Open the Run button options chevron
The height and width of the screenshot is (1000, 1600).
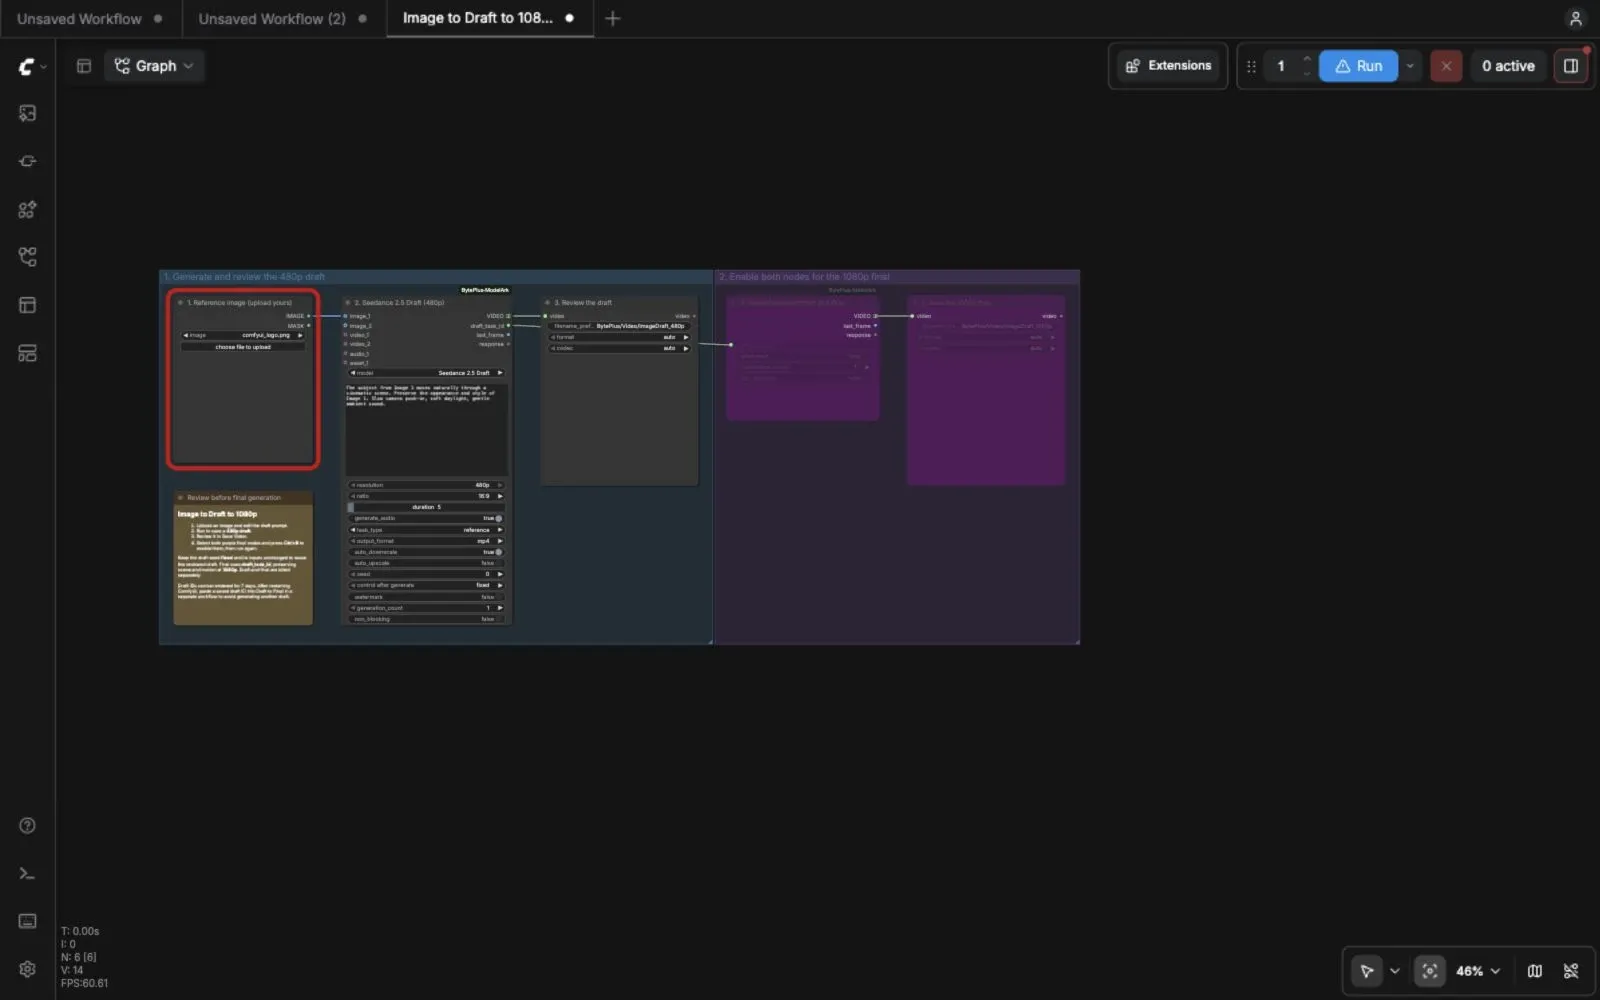coord(1410,66)
